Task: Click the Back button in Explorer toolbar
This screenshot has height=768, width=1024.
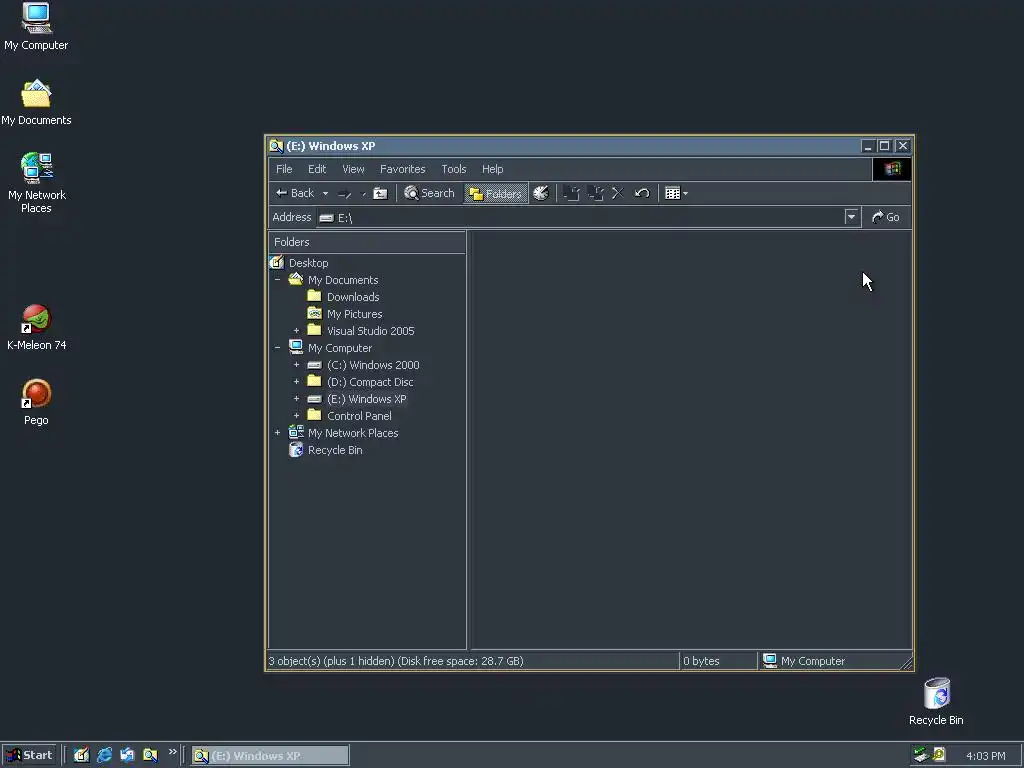Action: click(x=295, y=193)
